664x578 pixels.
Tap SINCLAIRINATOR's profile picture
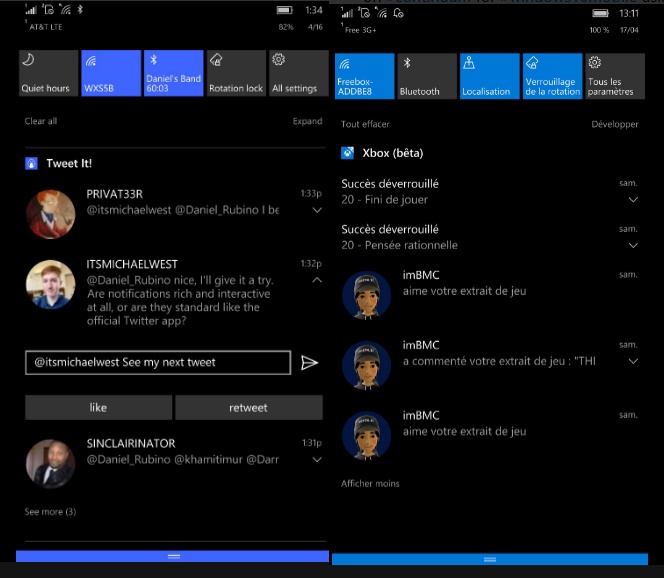coord(50,462)
